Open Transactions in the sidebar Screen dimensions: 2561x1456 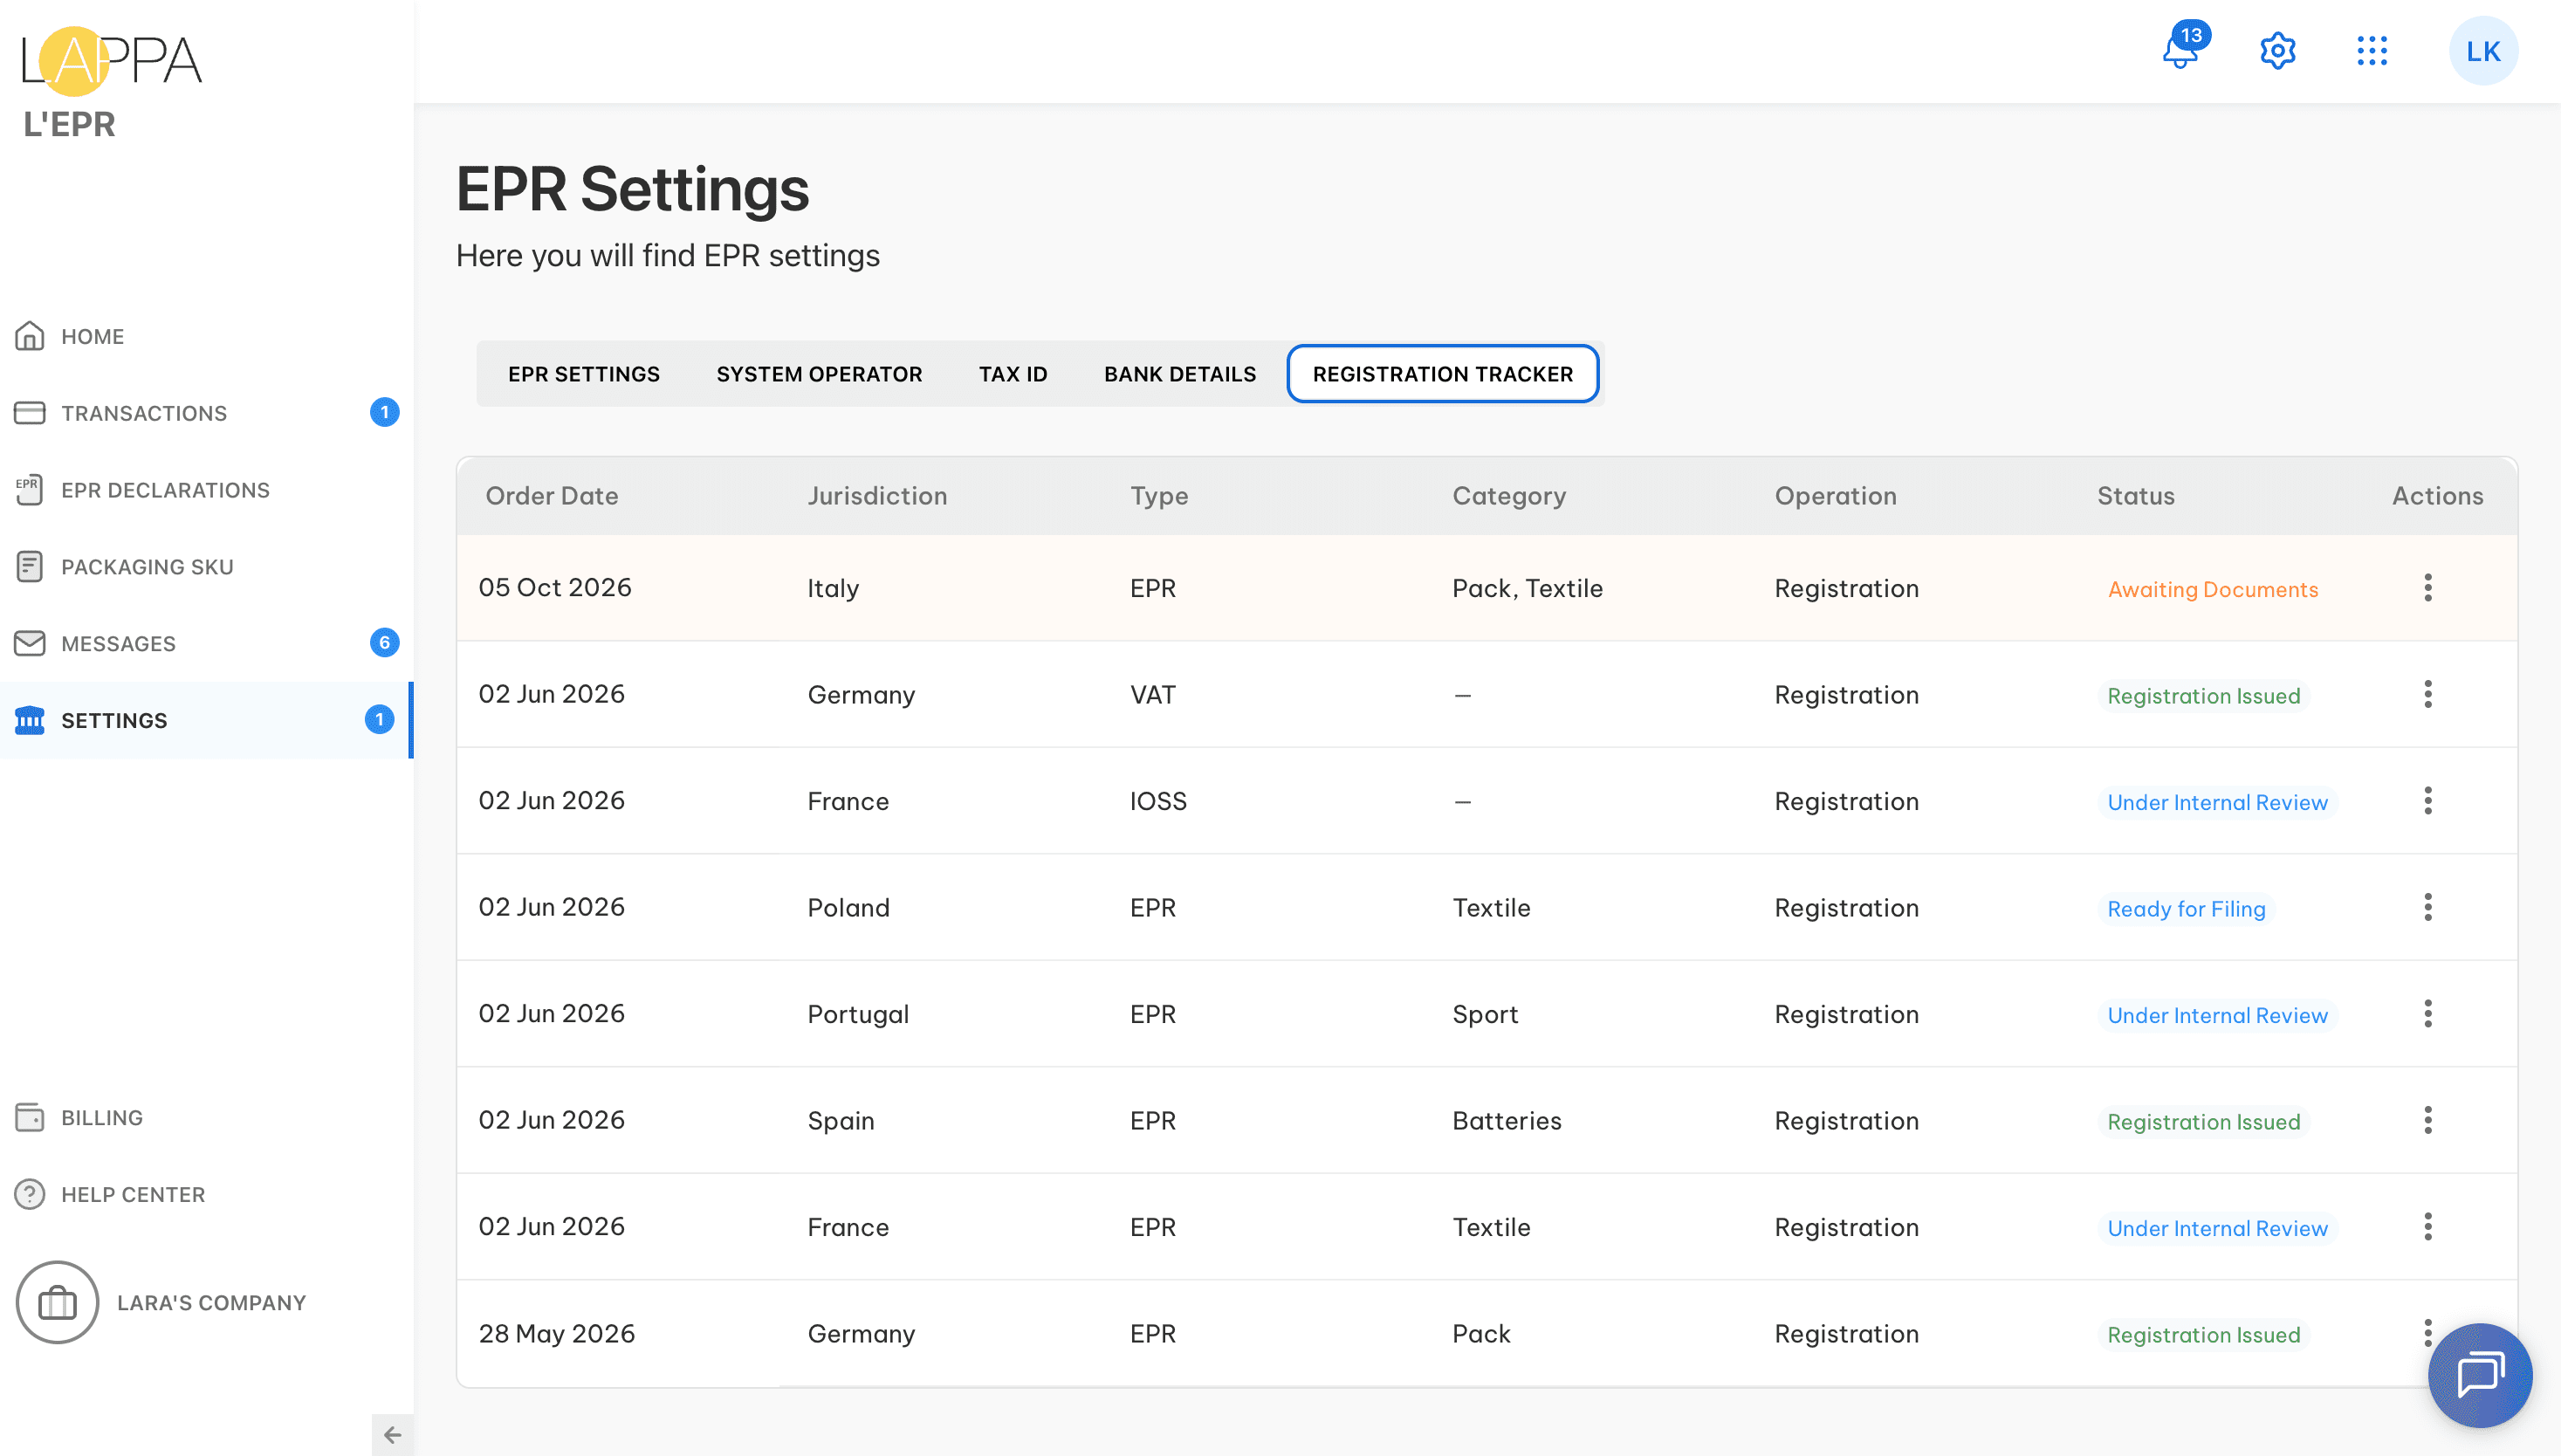[x=205, y=413]
